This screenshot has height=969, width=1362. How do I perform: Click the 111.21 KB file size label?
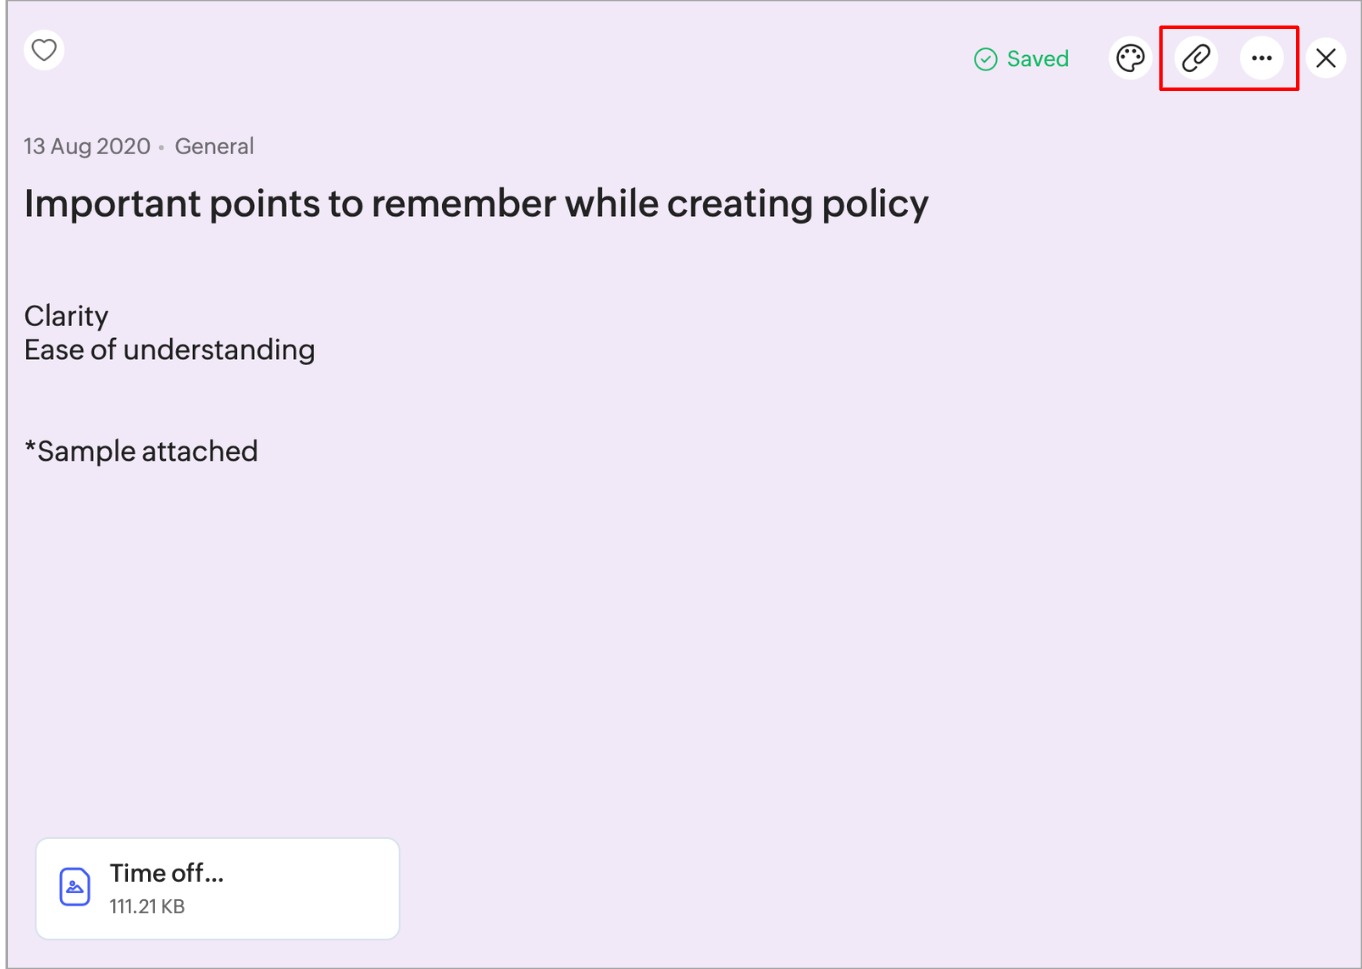pyautogui.click(x=147, y=907)
